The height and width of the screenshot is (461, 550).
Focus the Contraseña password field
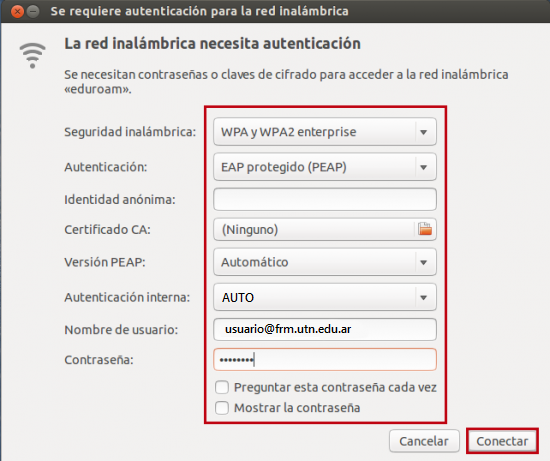coord(325,360)
